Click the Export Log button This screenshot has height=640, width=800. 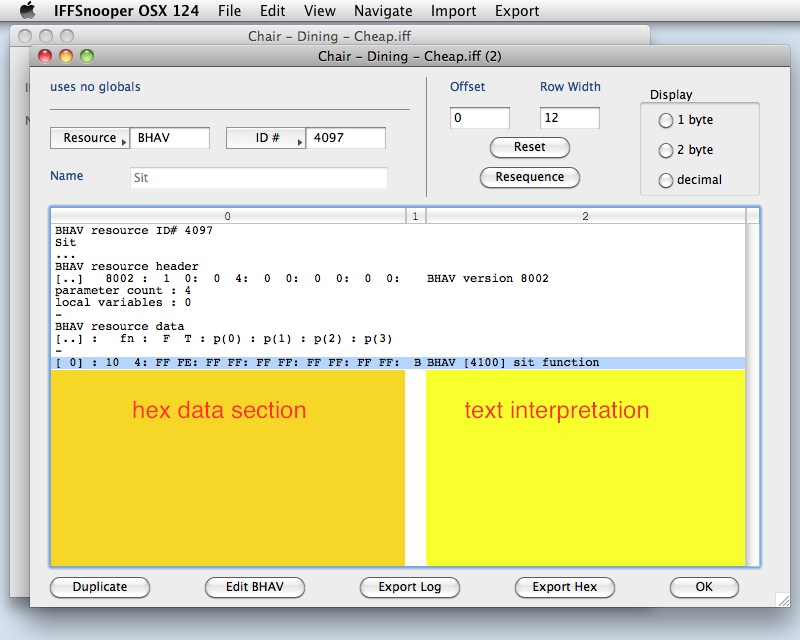(x=410, y=587)
